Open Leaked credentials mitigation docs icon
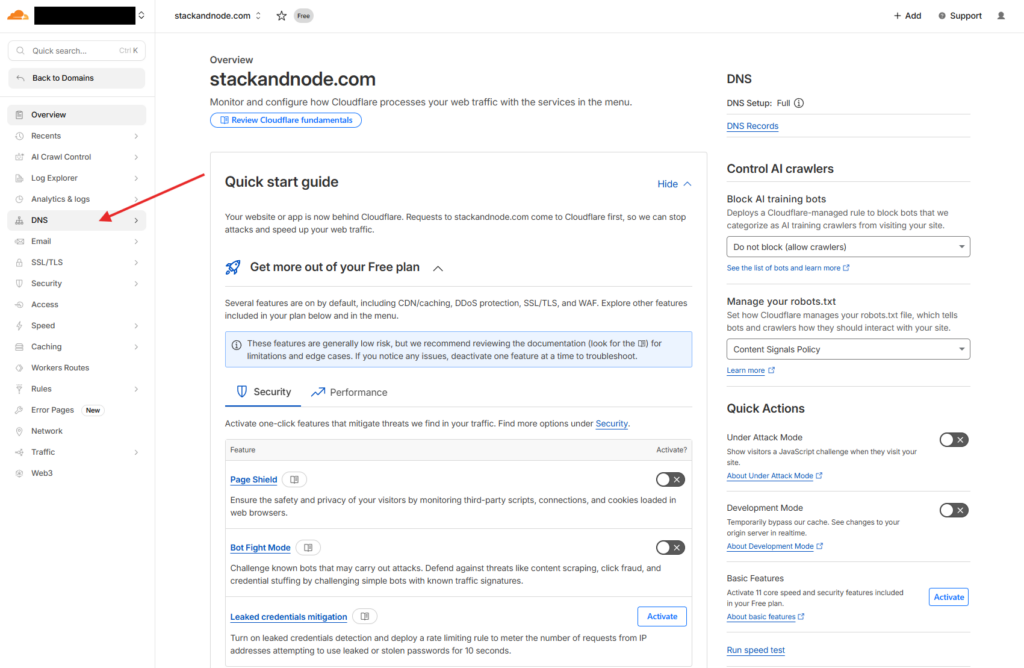1024x668 pixels. pyautogui.click(x=365, y=617)
